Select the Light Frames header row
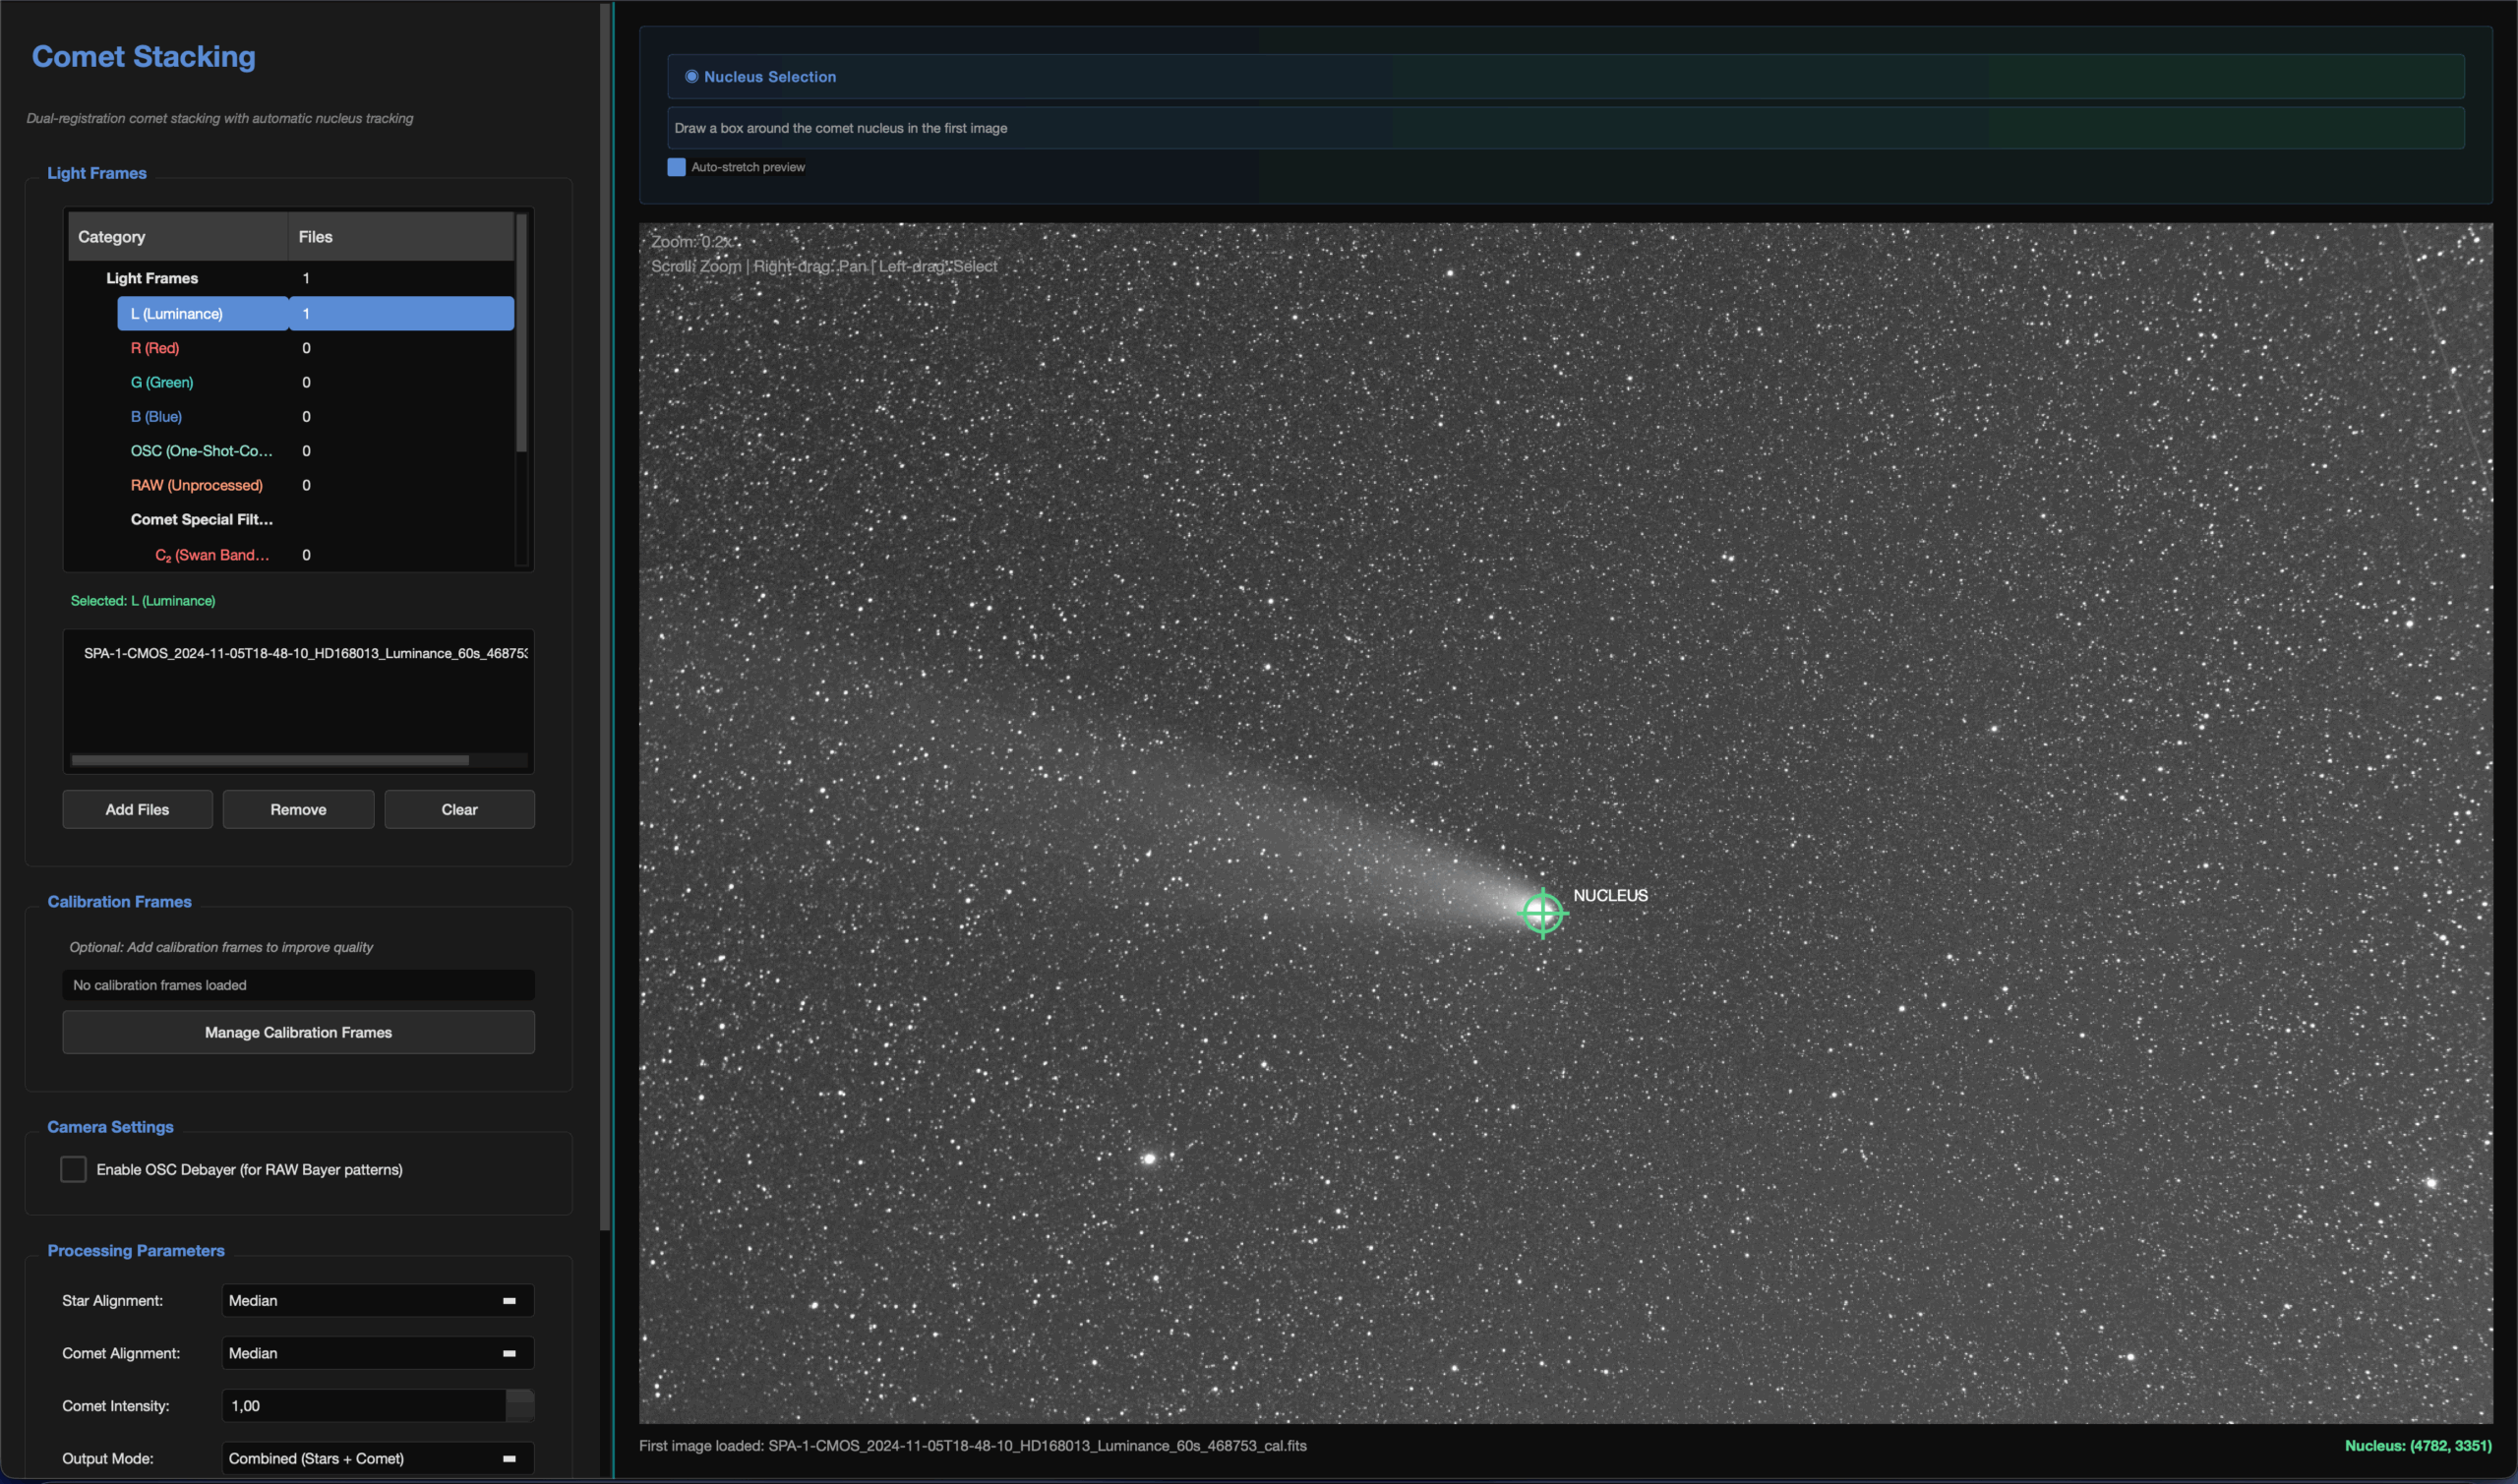 (x=152, y=278)
